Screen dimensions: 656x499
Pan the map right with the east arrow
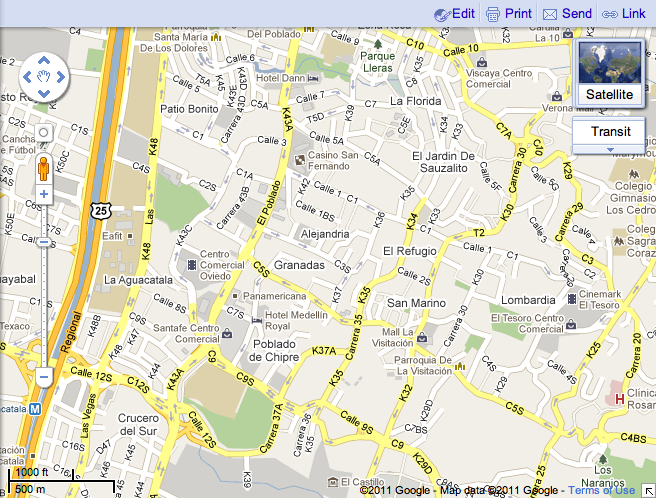[61, 77]
